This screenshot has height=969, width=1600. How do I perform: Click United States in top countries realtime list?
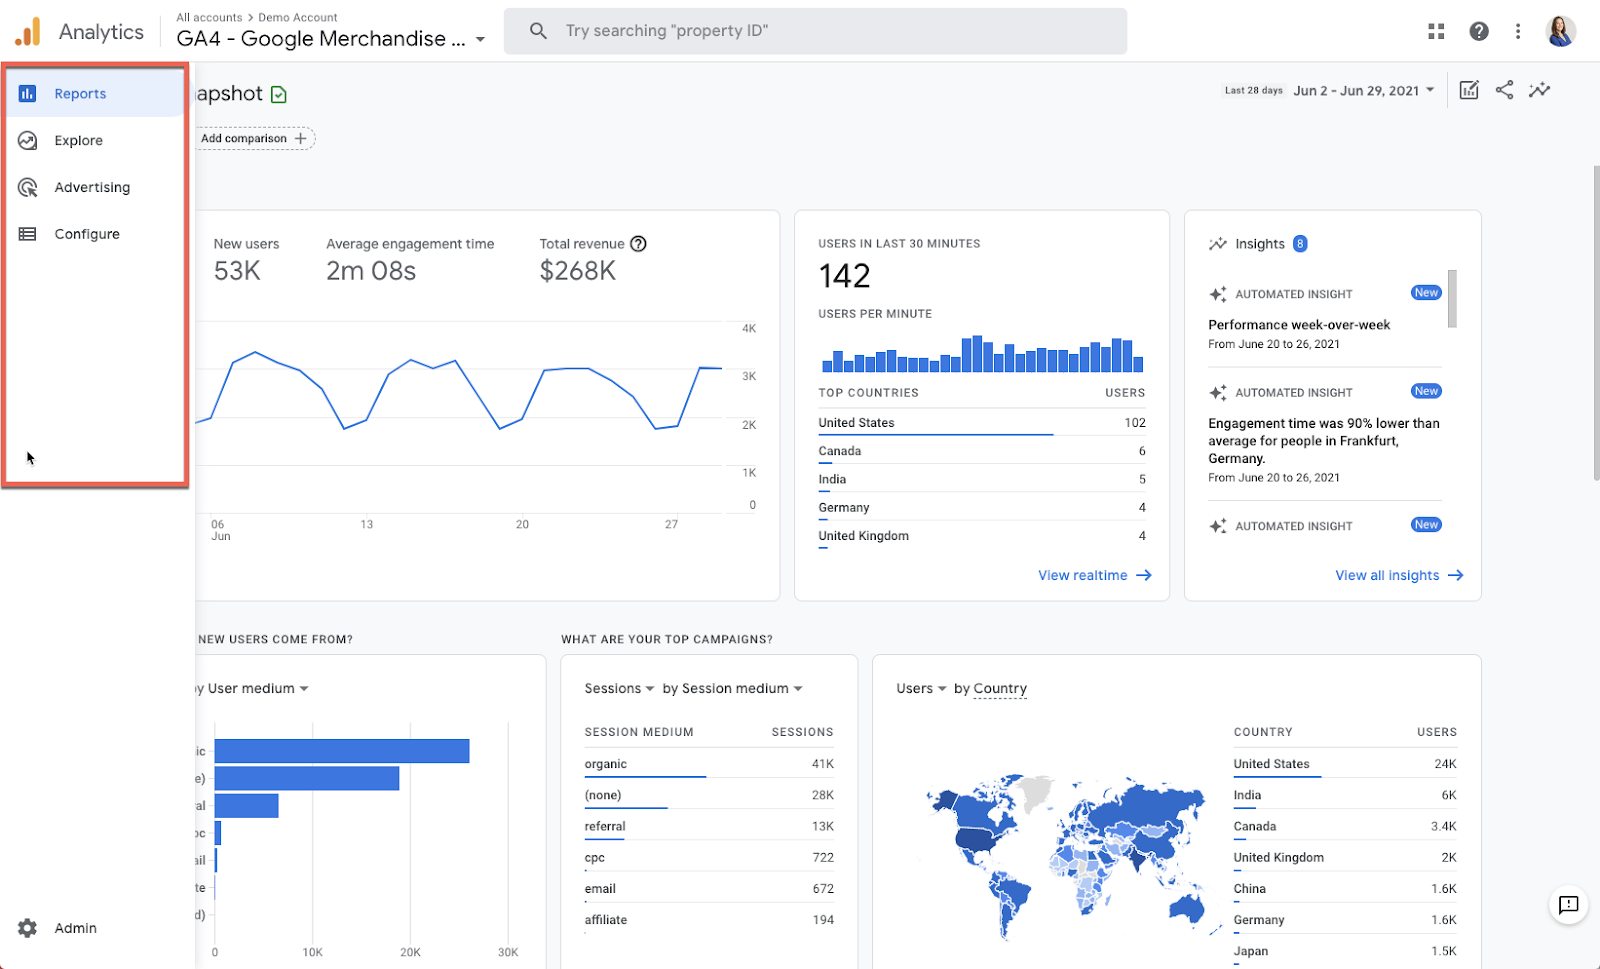point(982,423)
